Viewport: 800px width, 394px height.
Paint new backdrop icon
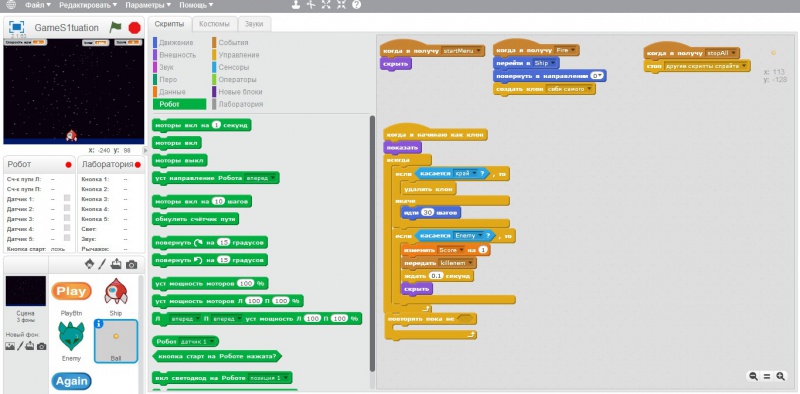click(x=20, y=347)
